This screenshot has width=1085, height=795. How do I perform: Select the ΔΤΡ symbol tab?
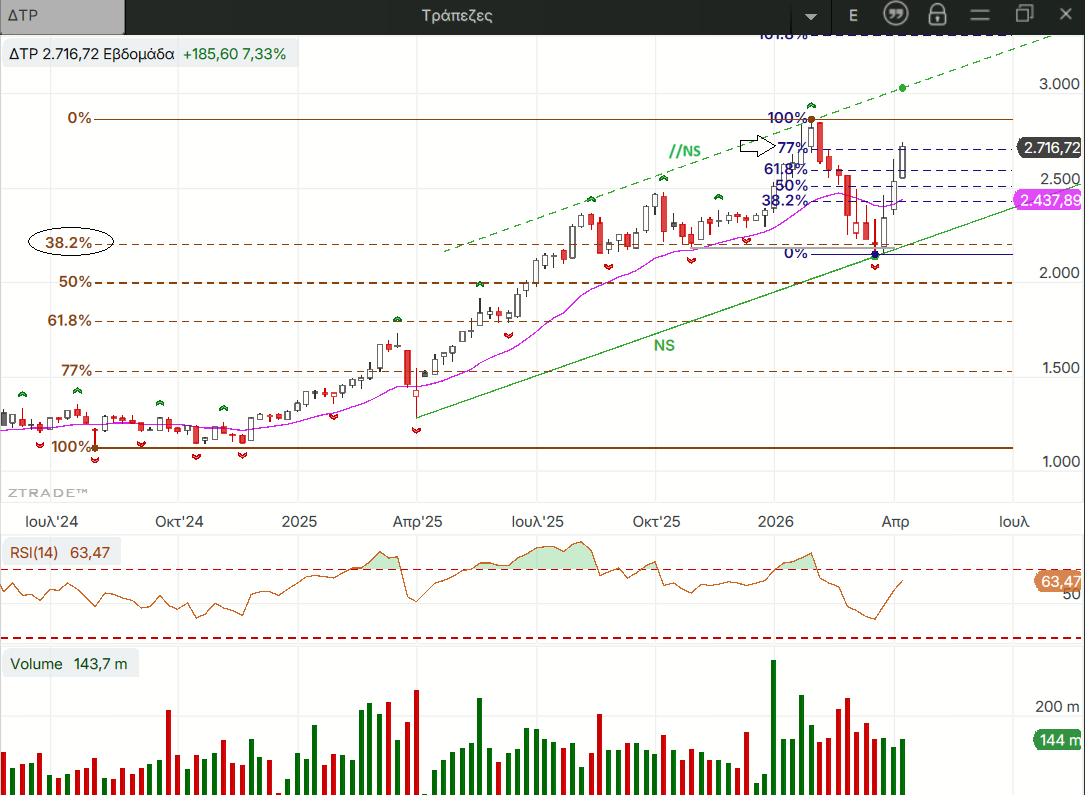[62, 16]
